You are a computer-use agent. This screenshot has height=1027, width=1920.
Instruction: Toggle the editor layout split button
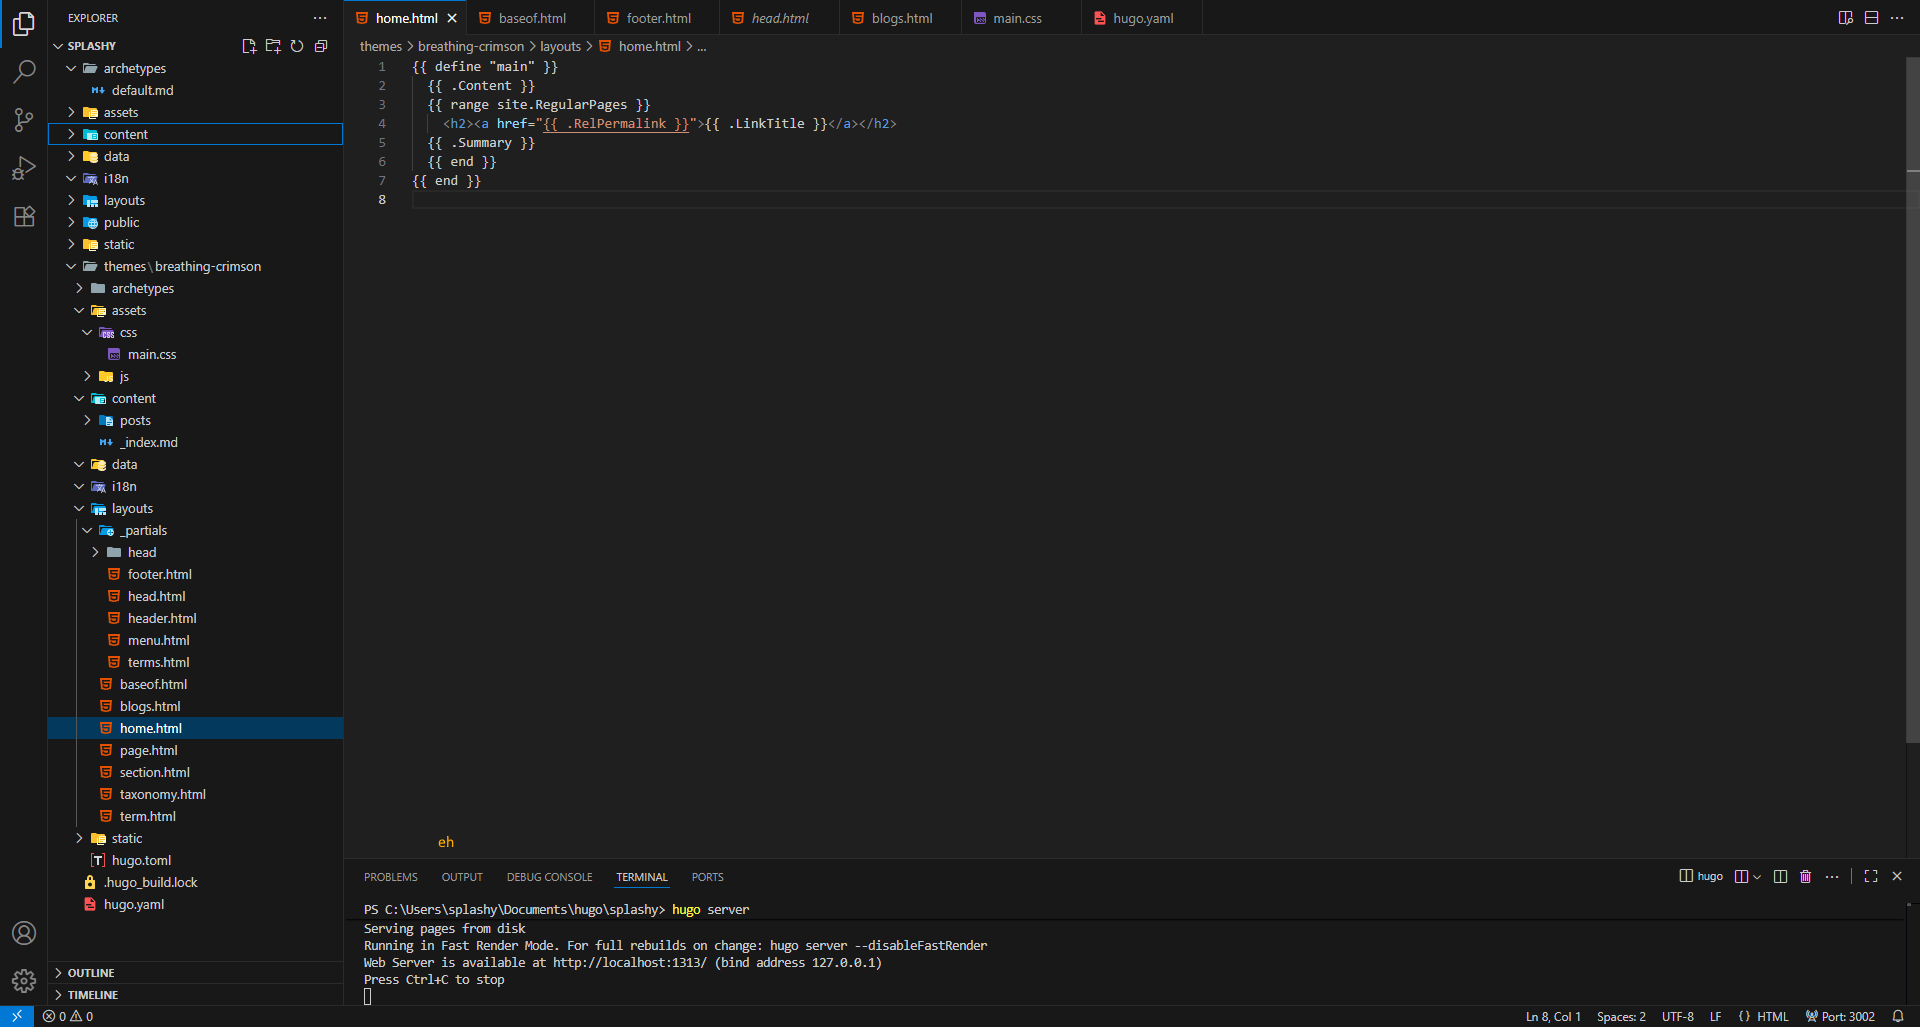(1871, 18)
